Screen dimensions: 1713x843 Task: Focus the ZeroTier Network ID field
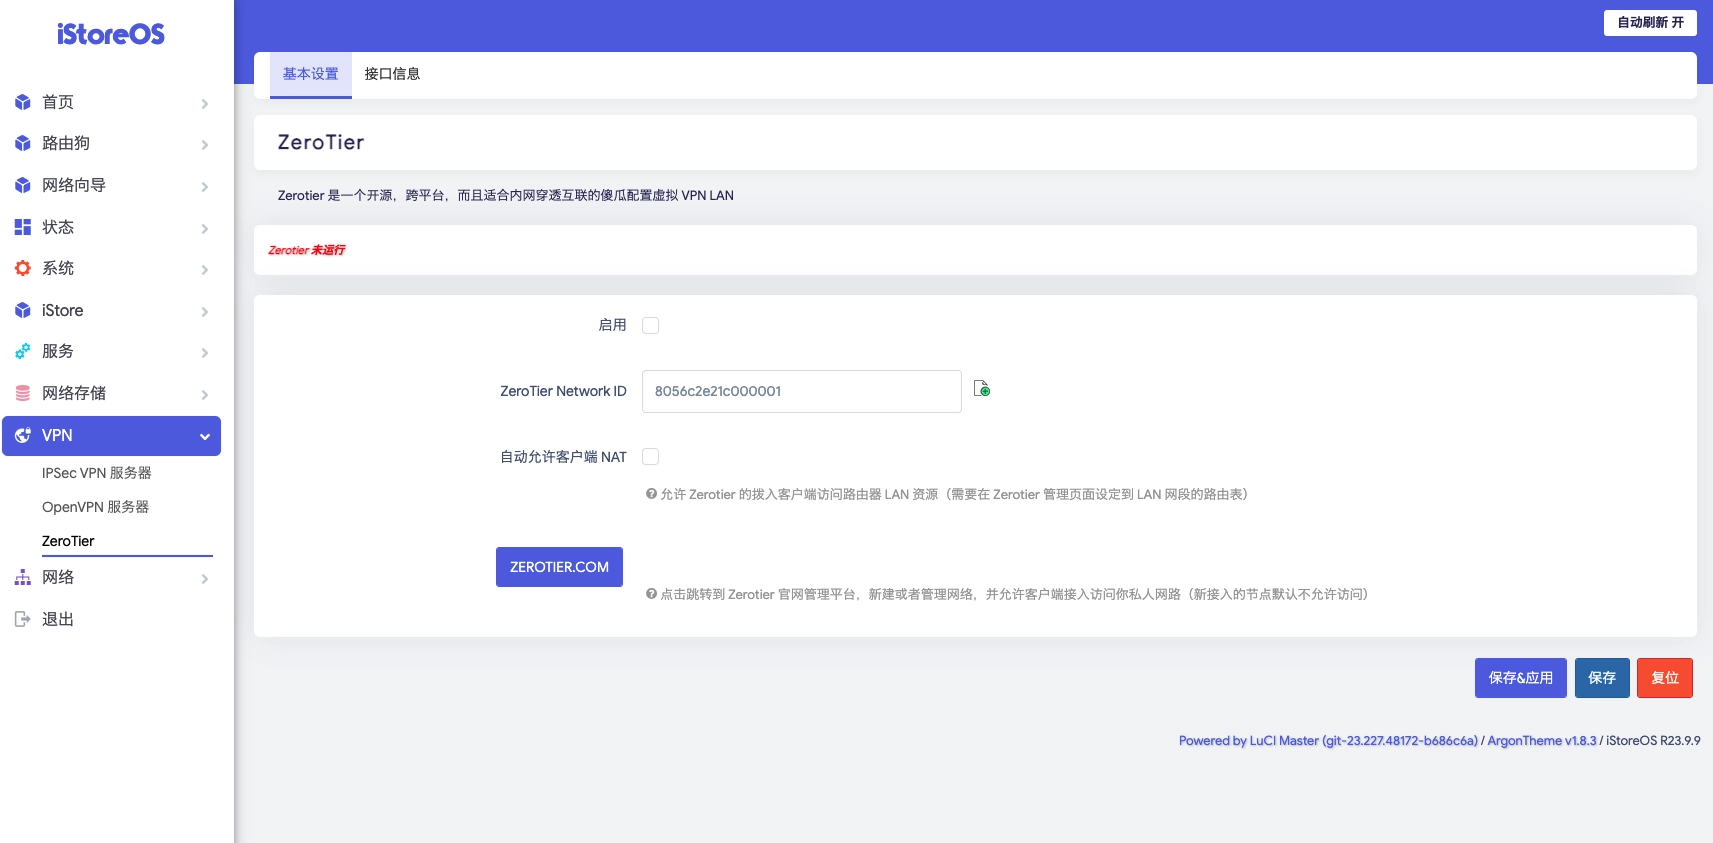click(x=801, y=391)
